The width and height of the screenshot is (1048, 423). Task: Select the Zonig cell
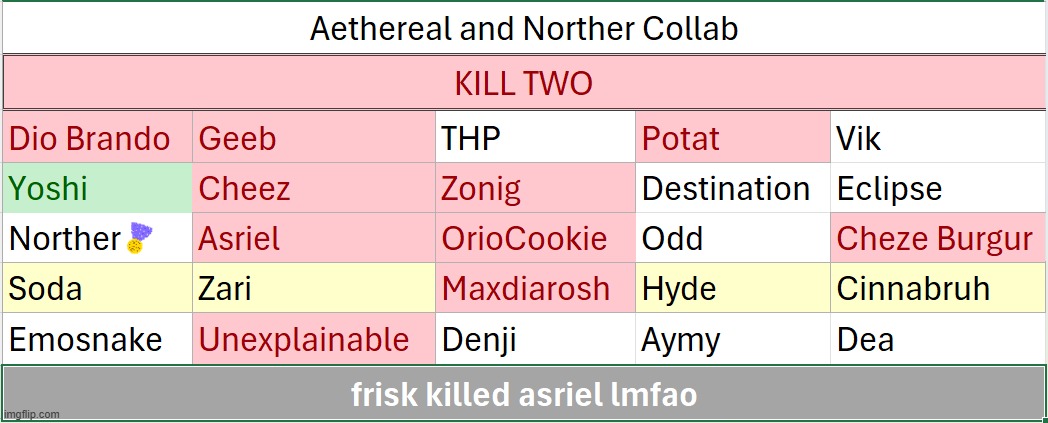click(534, 189)
